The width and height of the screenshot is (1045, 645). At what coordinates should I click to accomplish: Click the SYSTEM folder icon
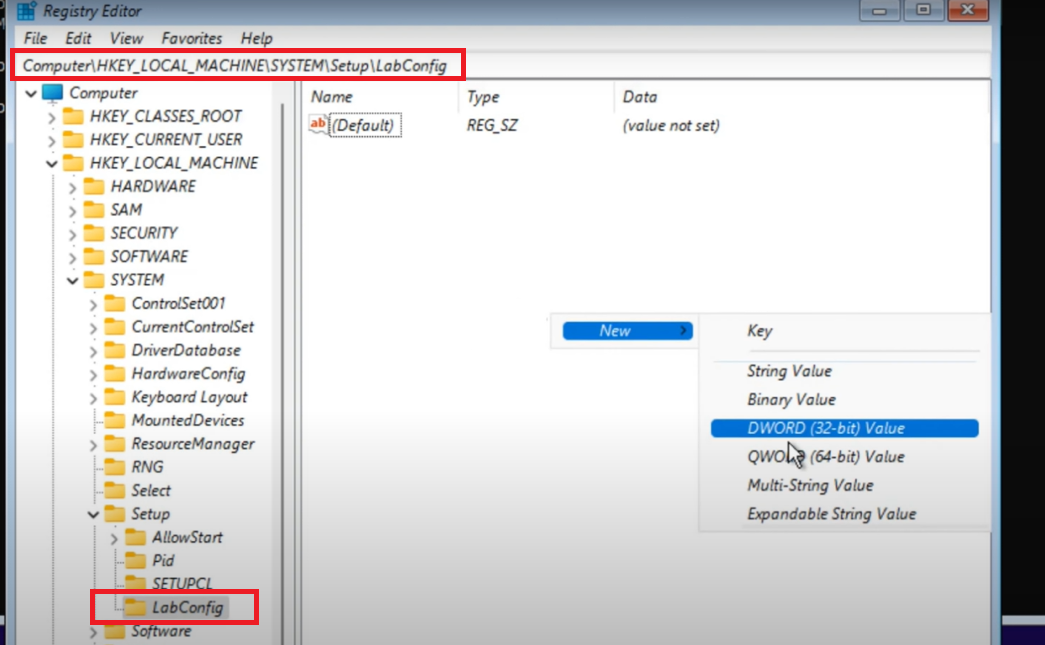pyautogui.click(x=93, y=280)
